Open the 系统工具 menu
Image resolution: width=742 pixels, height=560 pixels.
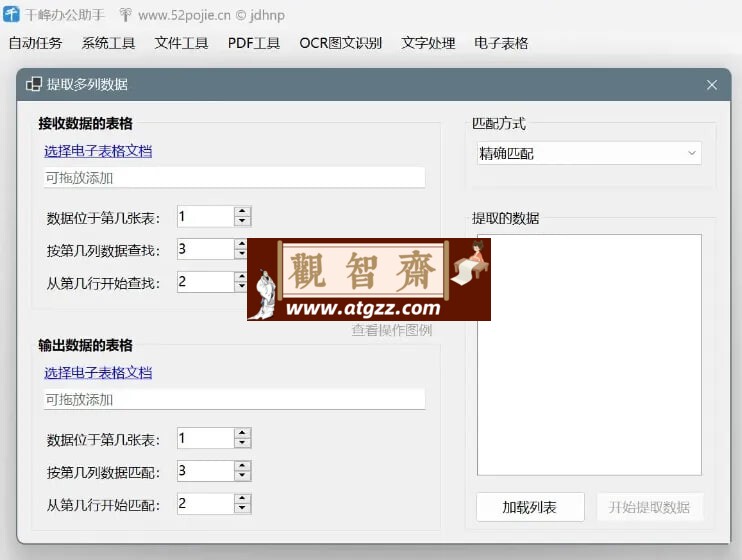[108, 44]
